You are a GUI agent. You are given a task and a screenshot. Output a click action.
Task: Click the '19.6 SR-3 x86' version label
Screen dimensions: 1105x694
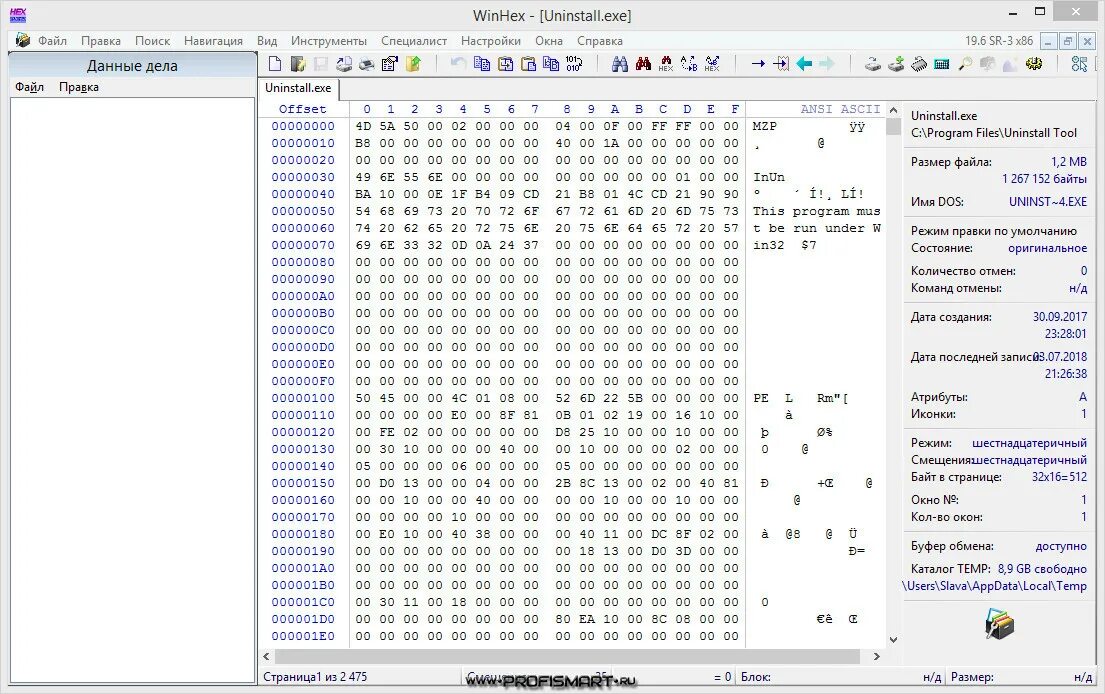(999, 41)
